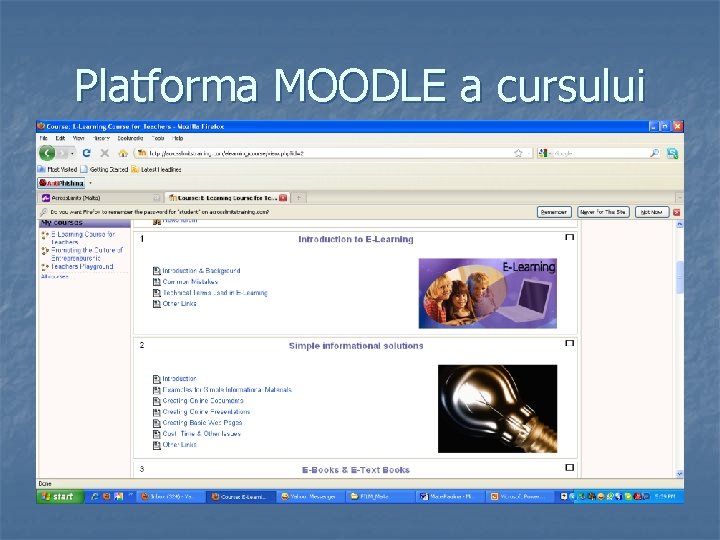Click page icon beside Creating Online Documents
This screenshot has height=540, width=720.
[x=157, y=401]
